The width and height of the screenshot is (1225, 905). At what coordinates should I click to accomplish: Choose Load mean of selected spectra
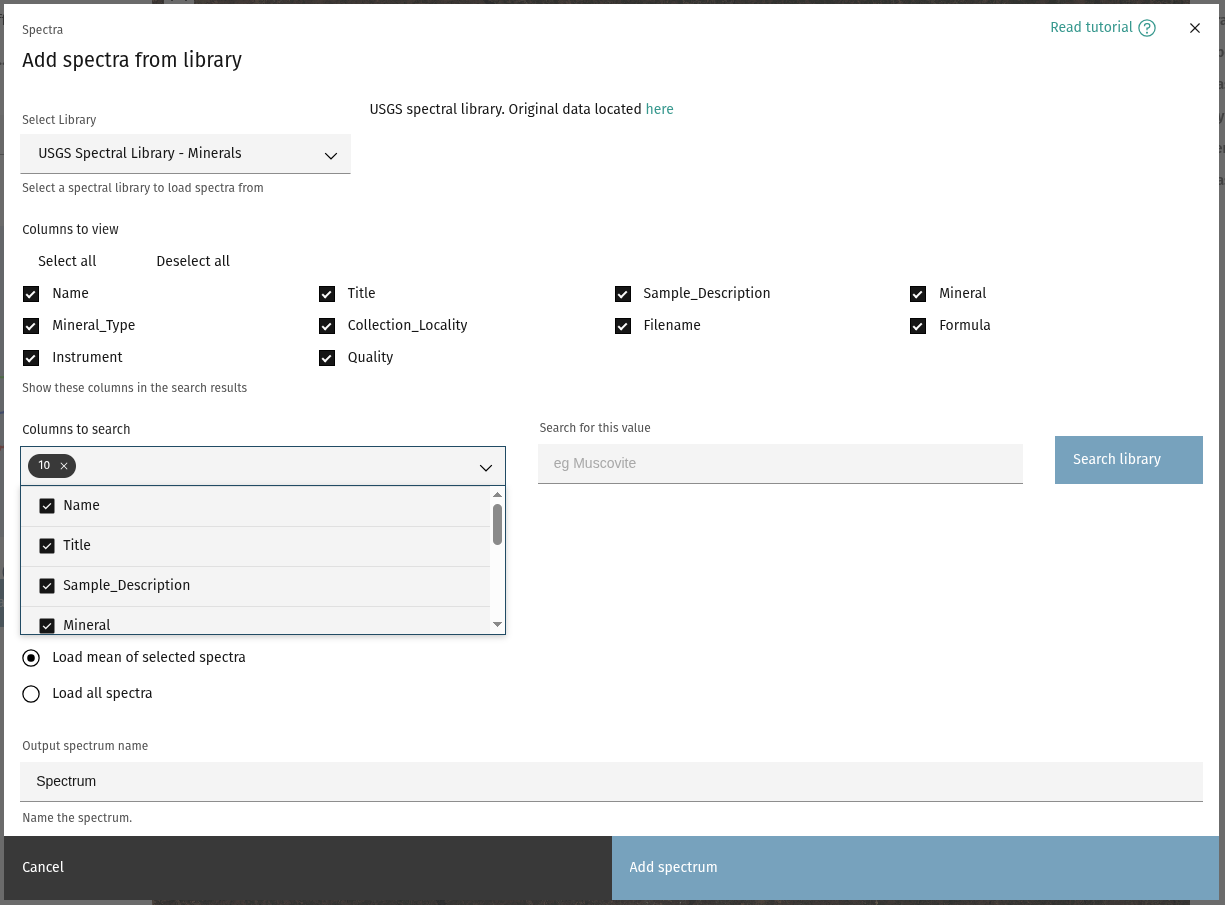(x=31, y=658)
